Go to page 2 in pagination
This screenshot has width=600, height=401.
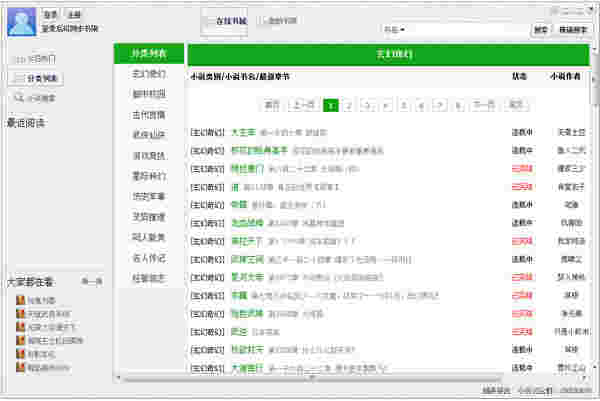pyautogui.click(x=349, y=105)
